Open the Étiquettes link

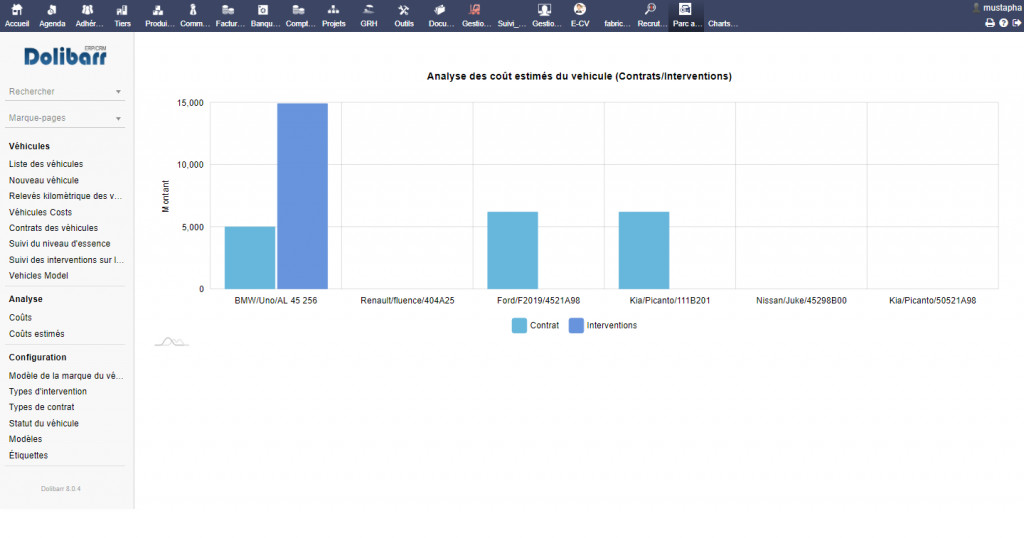coord(28,455)
